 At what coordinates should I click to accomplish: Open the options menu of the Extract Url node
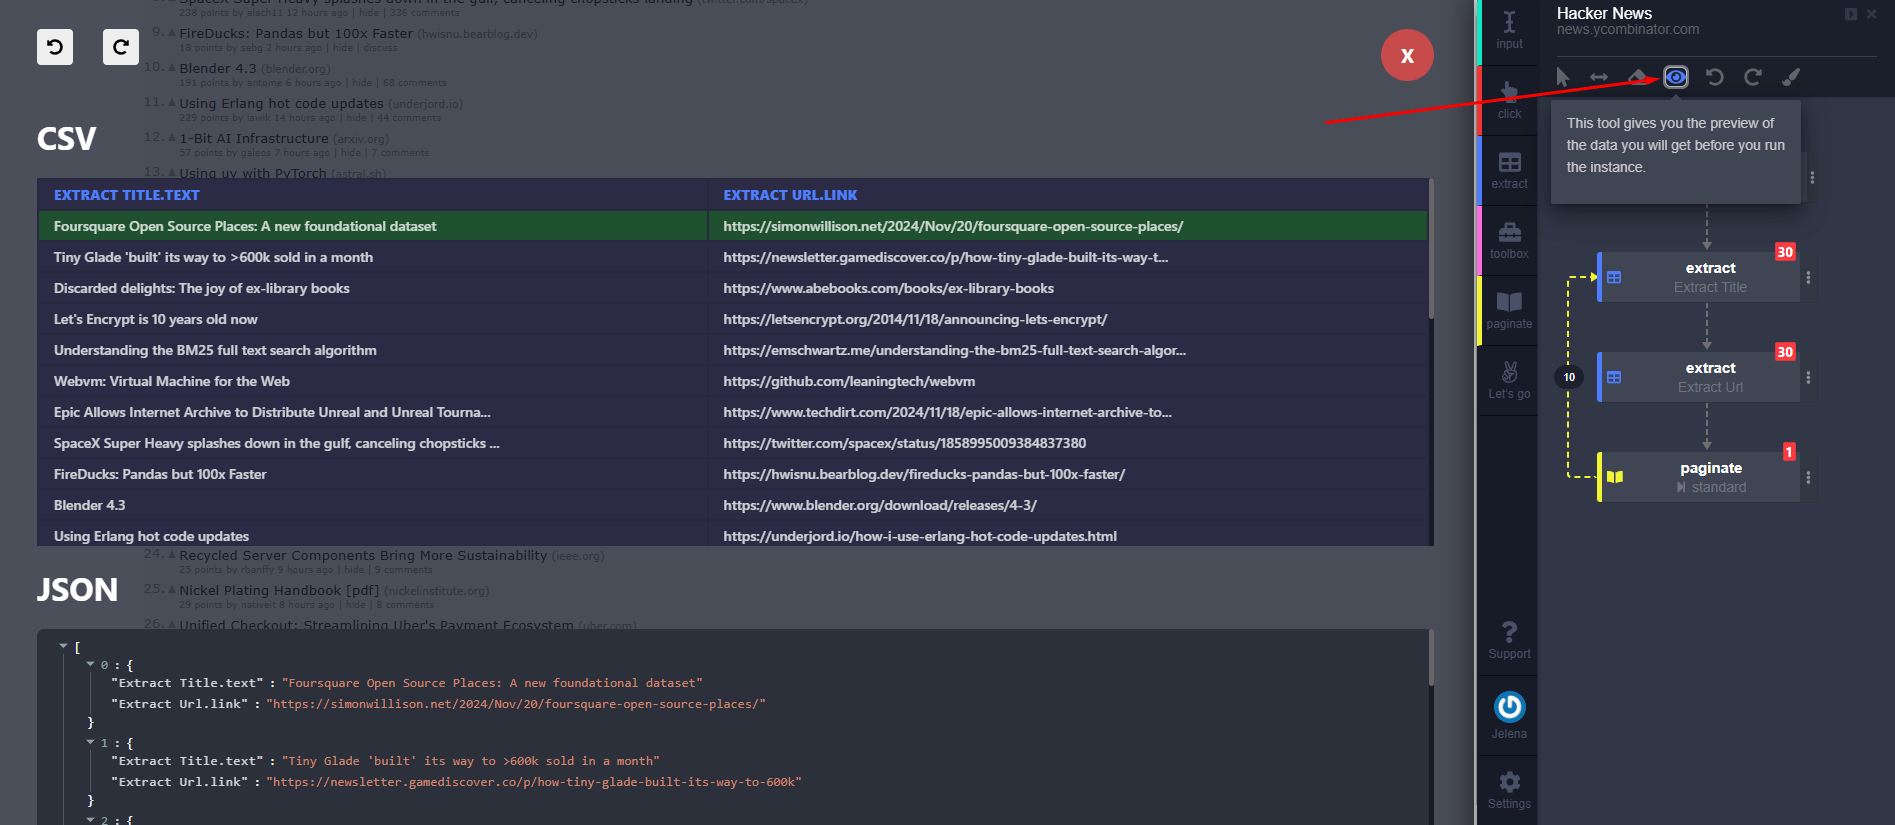click(x=1808, y=378)
